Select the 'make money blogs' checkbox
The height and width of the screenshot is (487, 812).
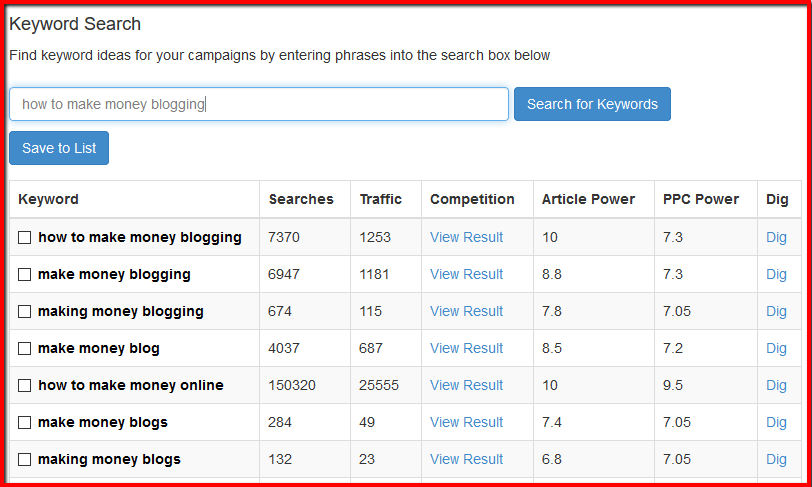pyautogui.click(x=24, y=423)
